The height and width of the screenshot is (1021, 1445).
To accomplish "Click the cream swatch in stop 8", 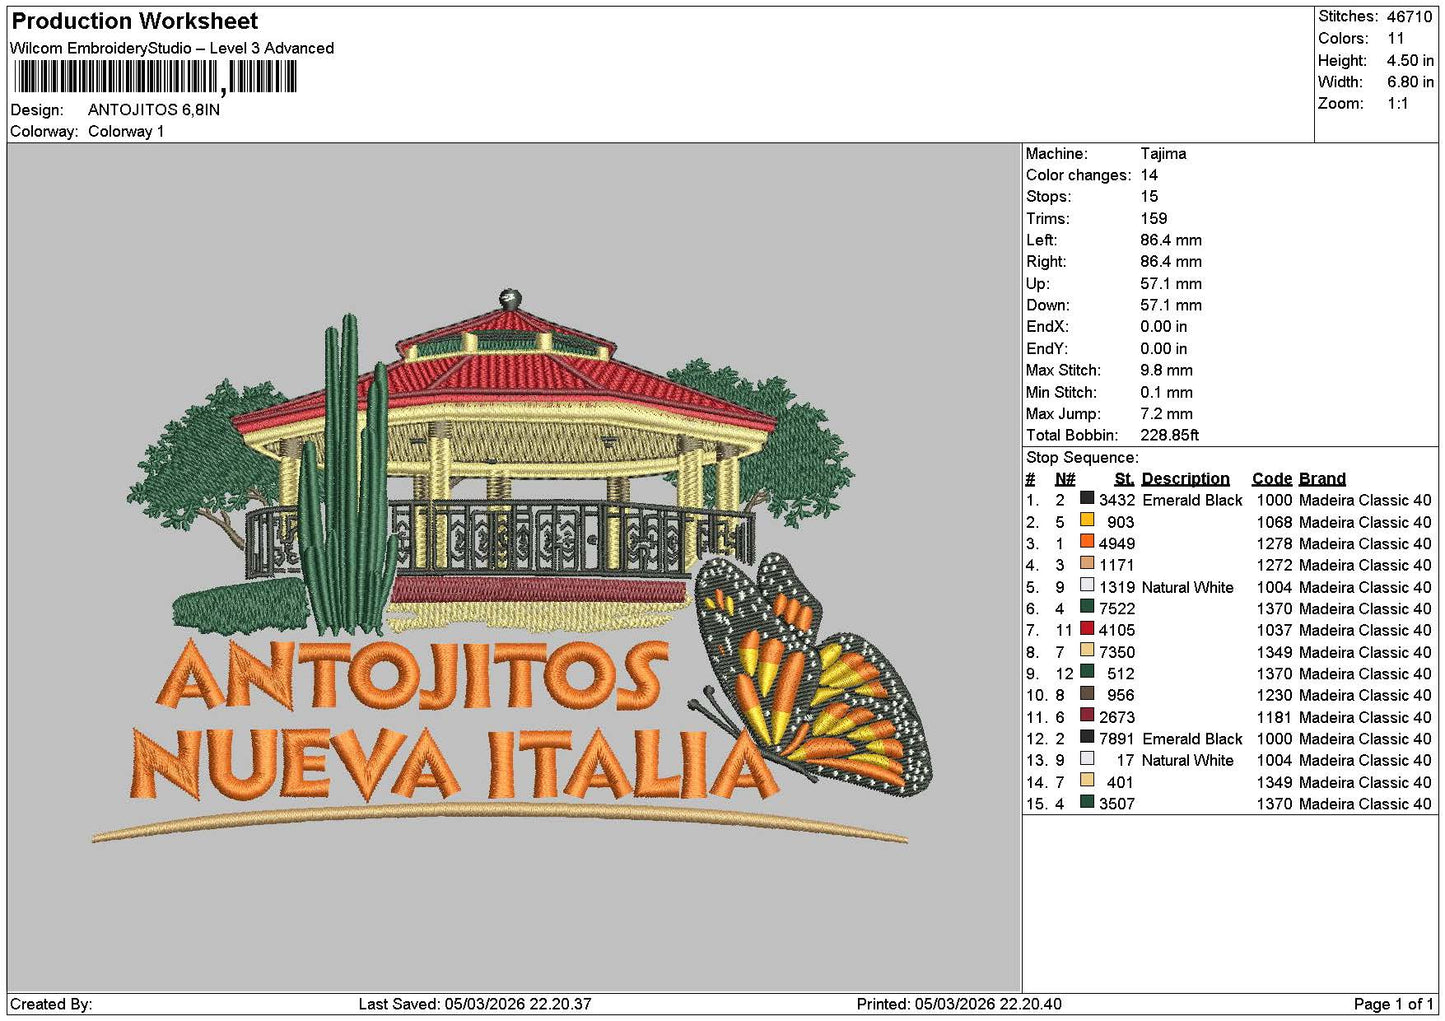I will point(1087,650).
